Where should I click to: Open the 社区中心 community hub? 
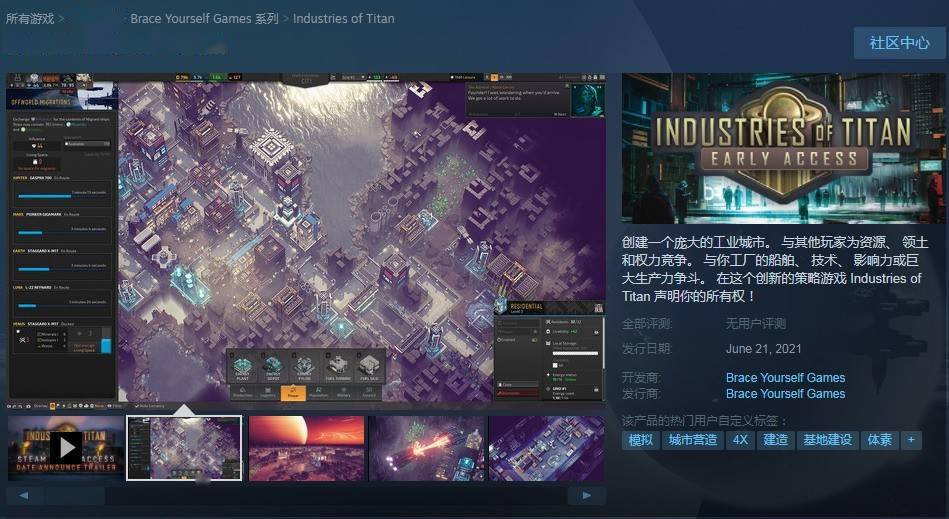click(x=899, y=43)
